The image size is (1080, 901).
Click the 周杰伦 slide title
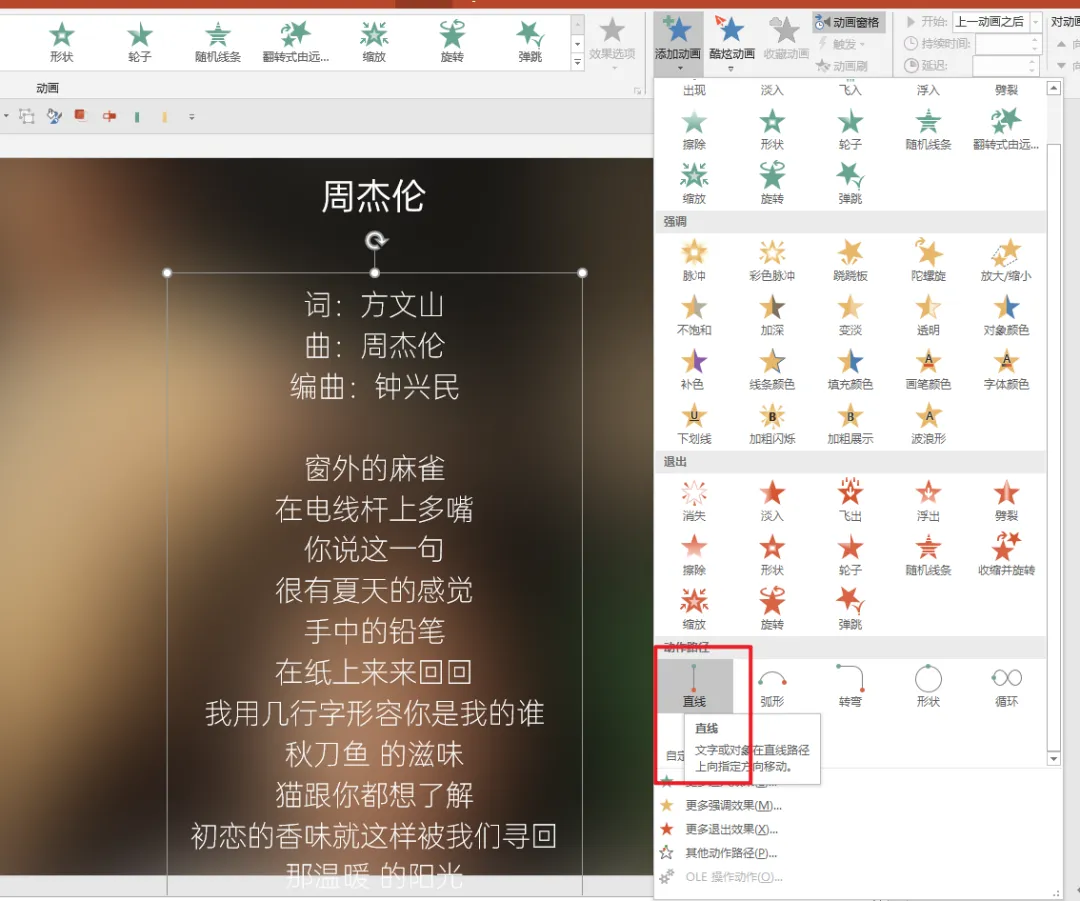pos(374,196)
